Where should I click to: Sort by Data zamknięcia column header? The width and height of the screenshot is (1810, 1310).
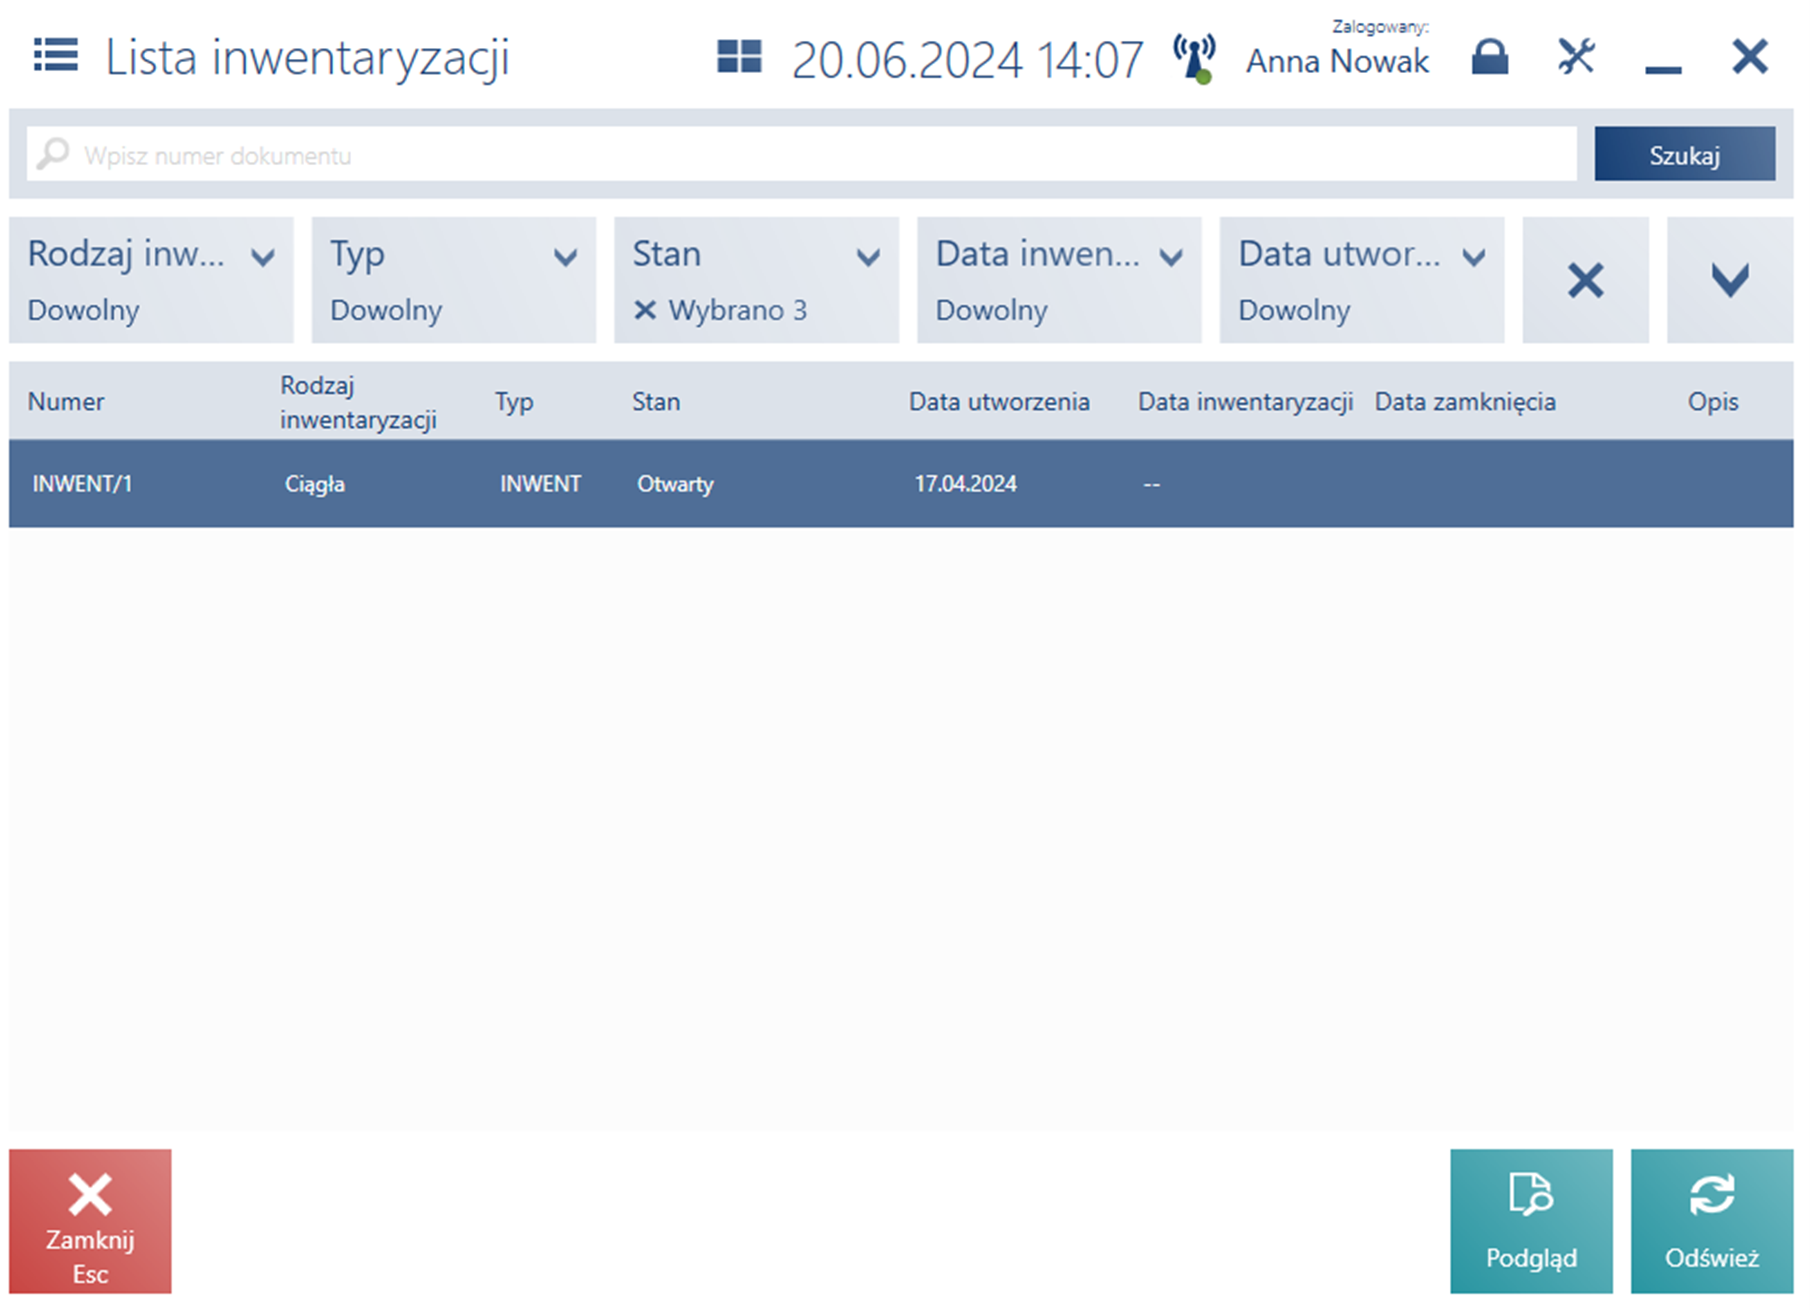1465,402
